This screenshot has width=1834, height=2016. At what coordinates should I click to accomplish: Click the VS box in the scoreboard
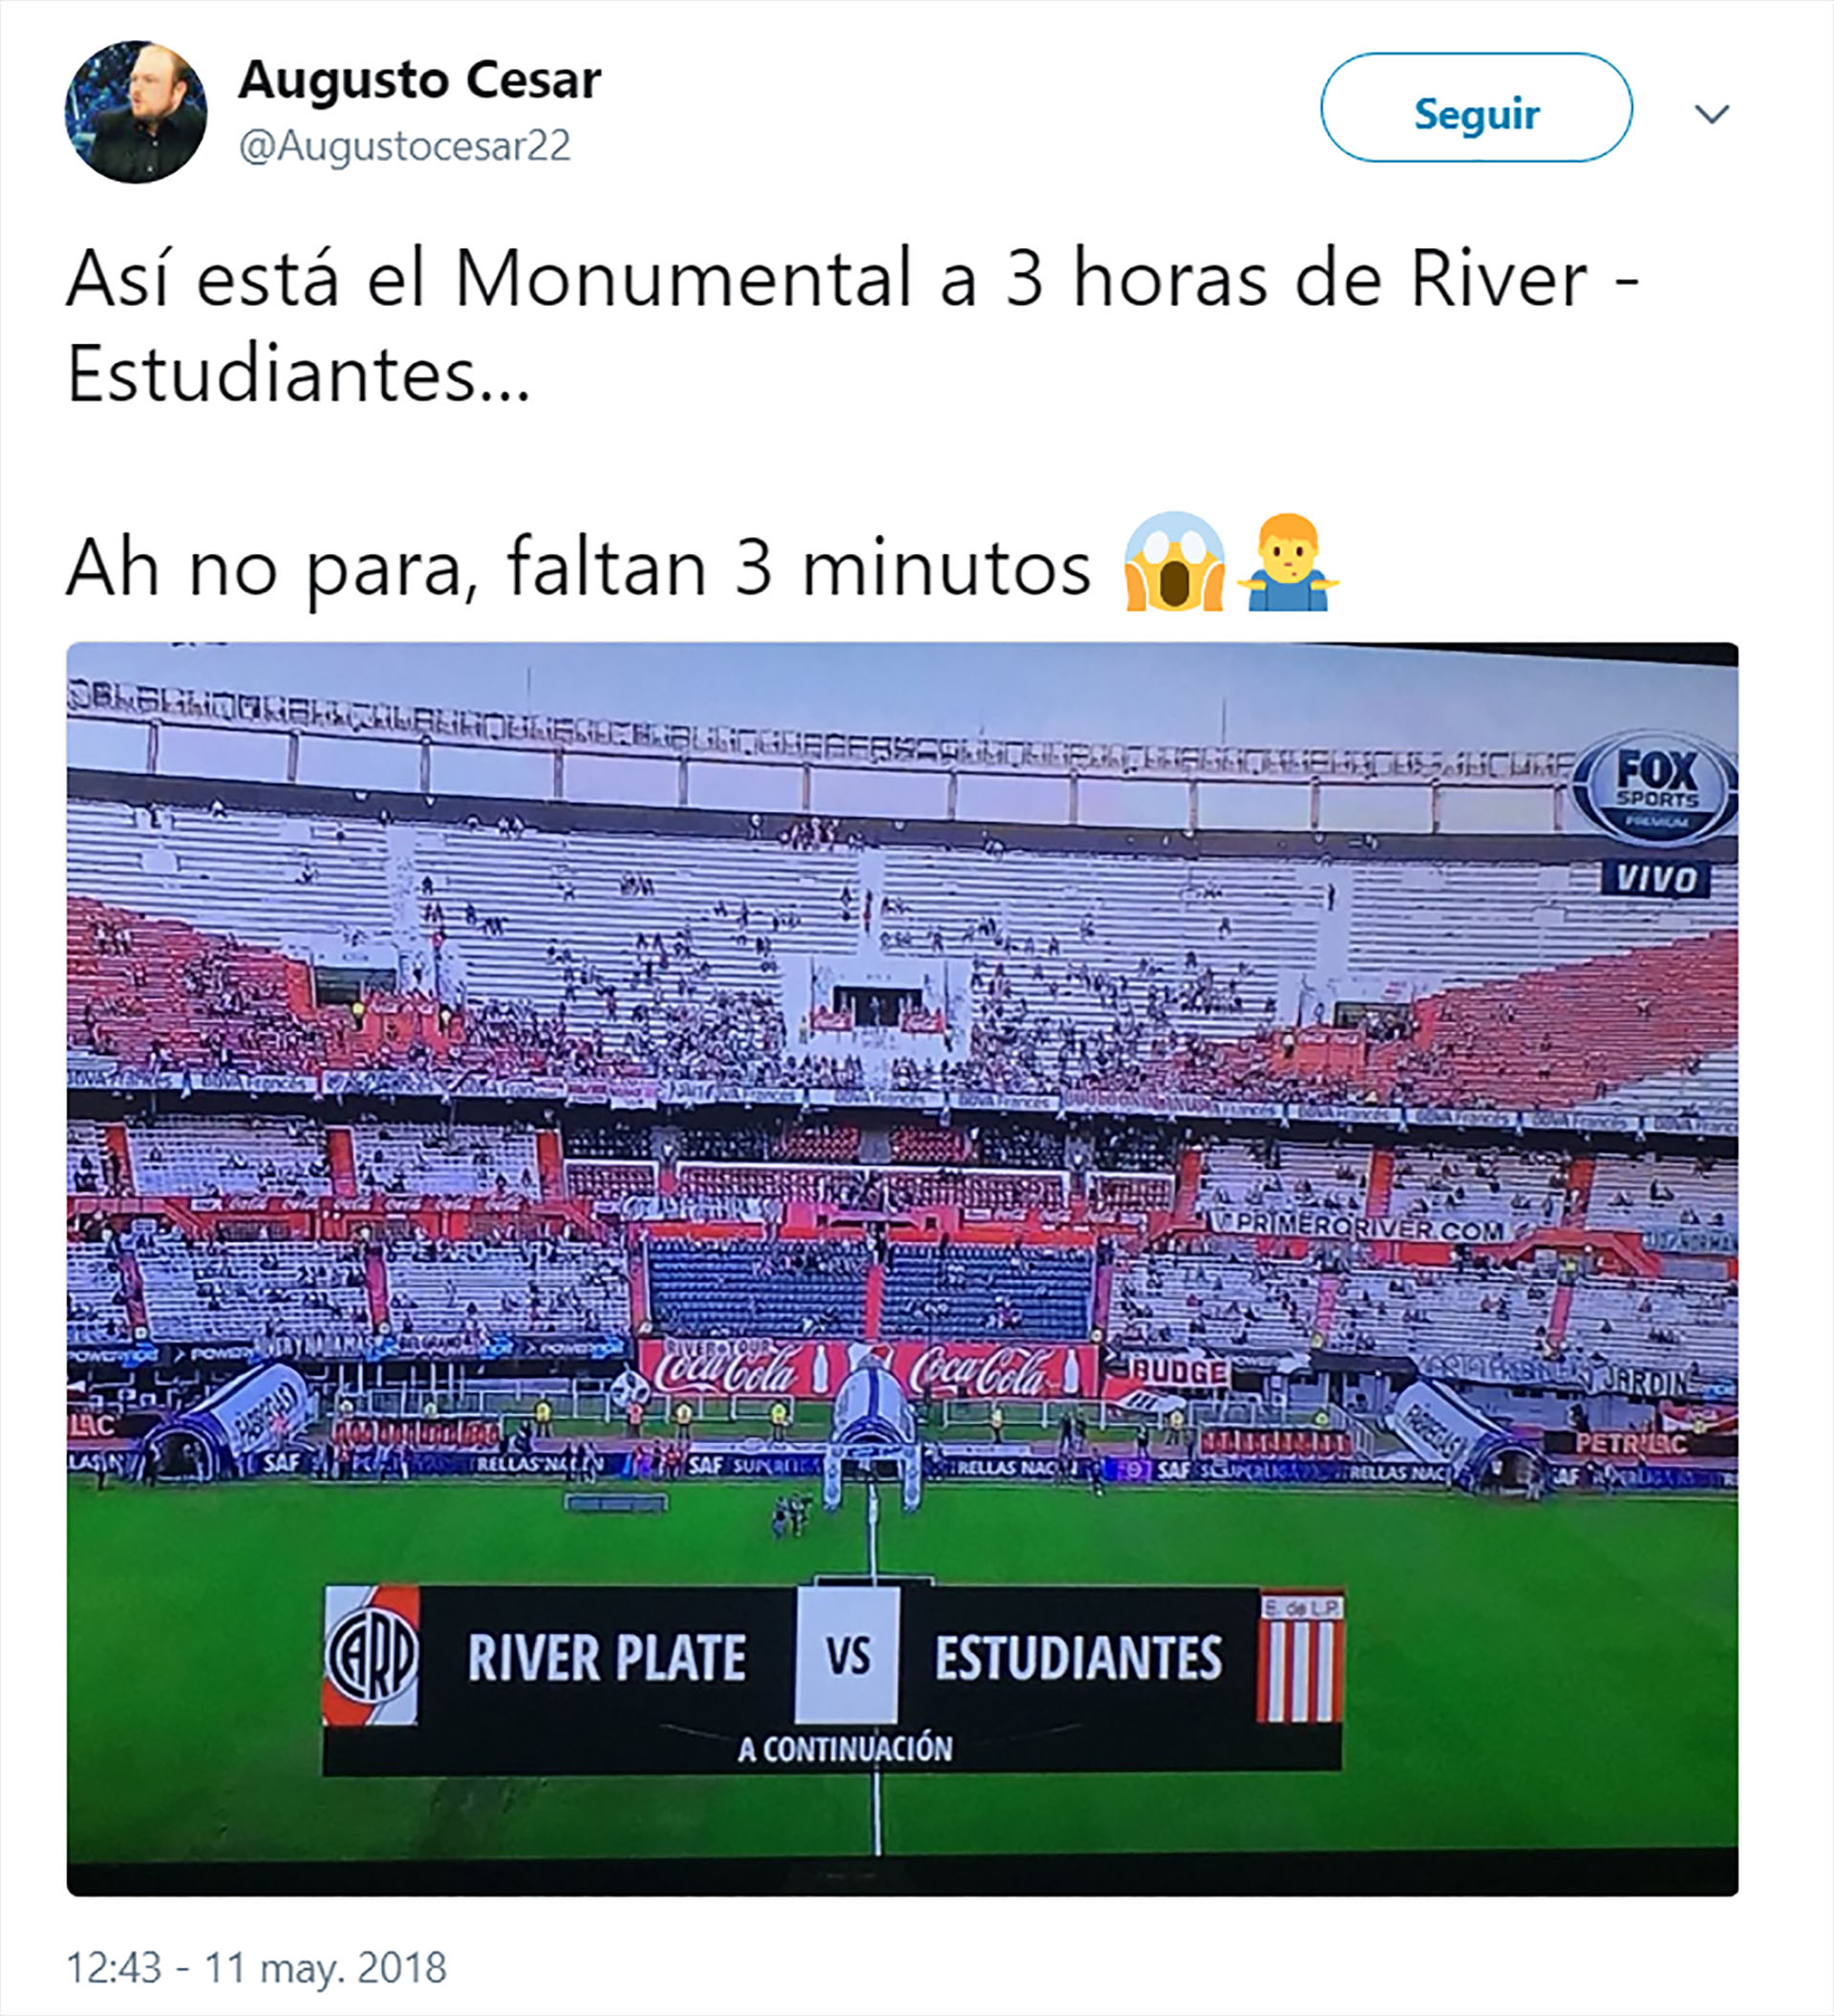pos(847,1656)
